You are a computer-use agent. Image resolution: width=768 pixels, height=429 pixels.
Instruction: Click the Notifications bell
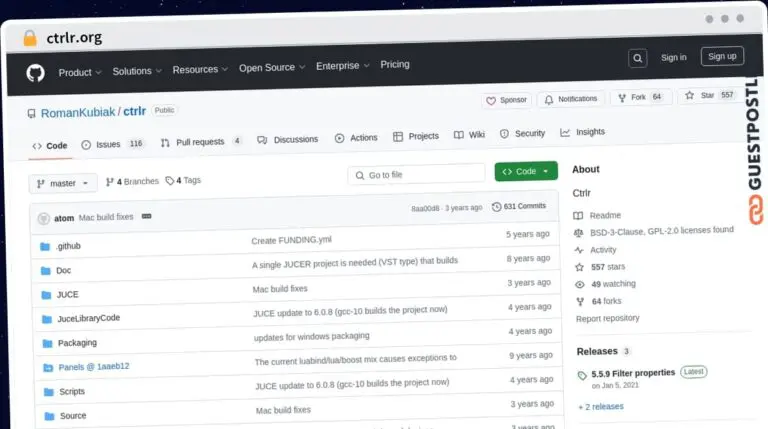[x=571, y=99]
